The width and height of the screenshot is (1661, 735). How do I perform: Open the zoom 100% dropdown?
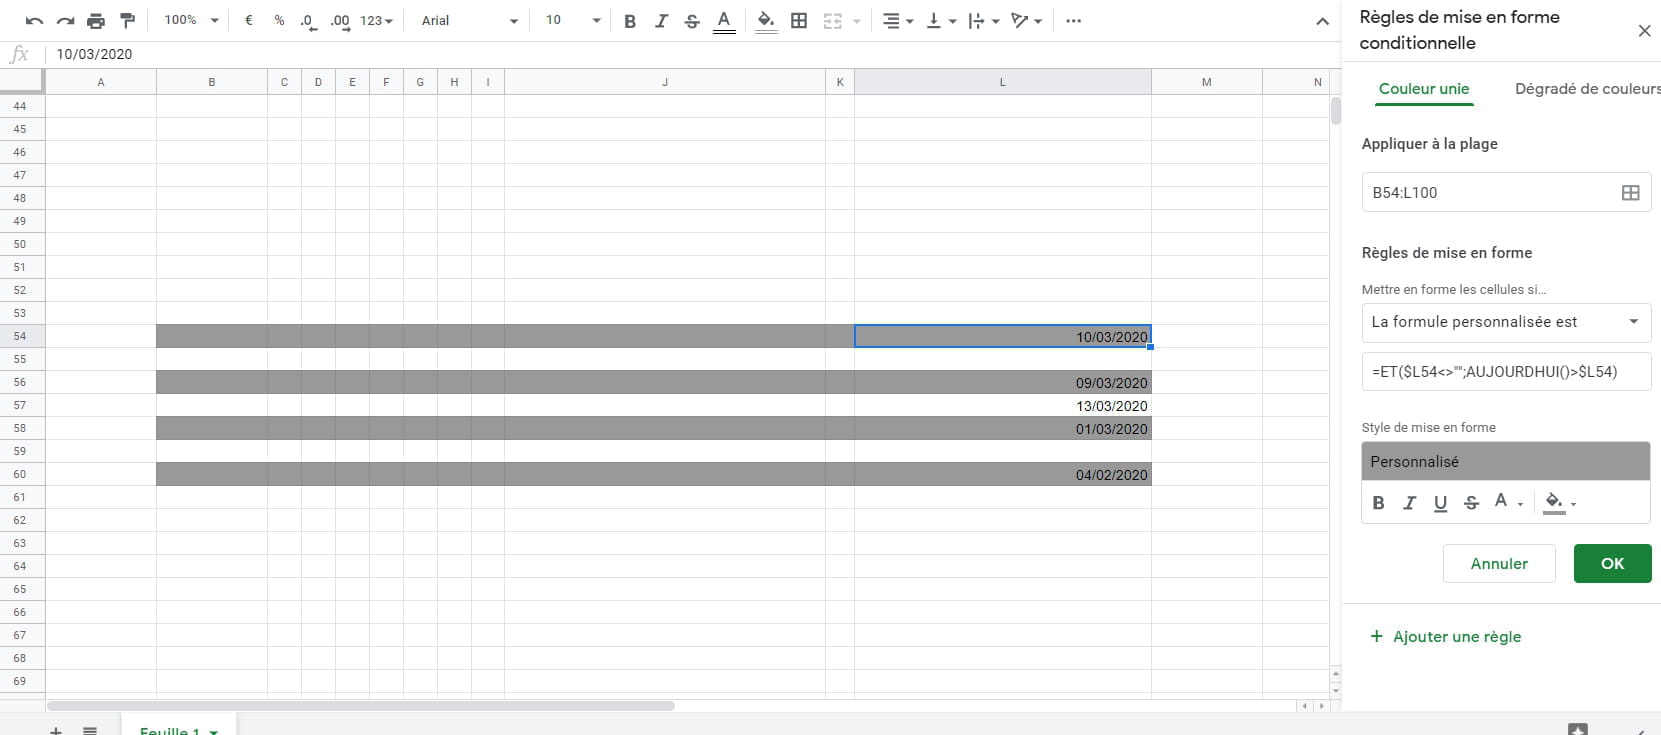(191, 21)
